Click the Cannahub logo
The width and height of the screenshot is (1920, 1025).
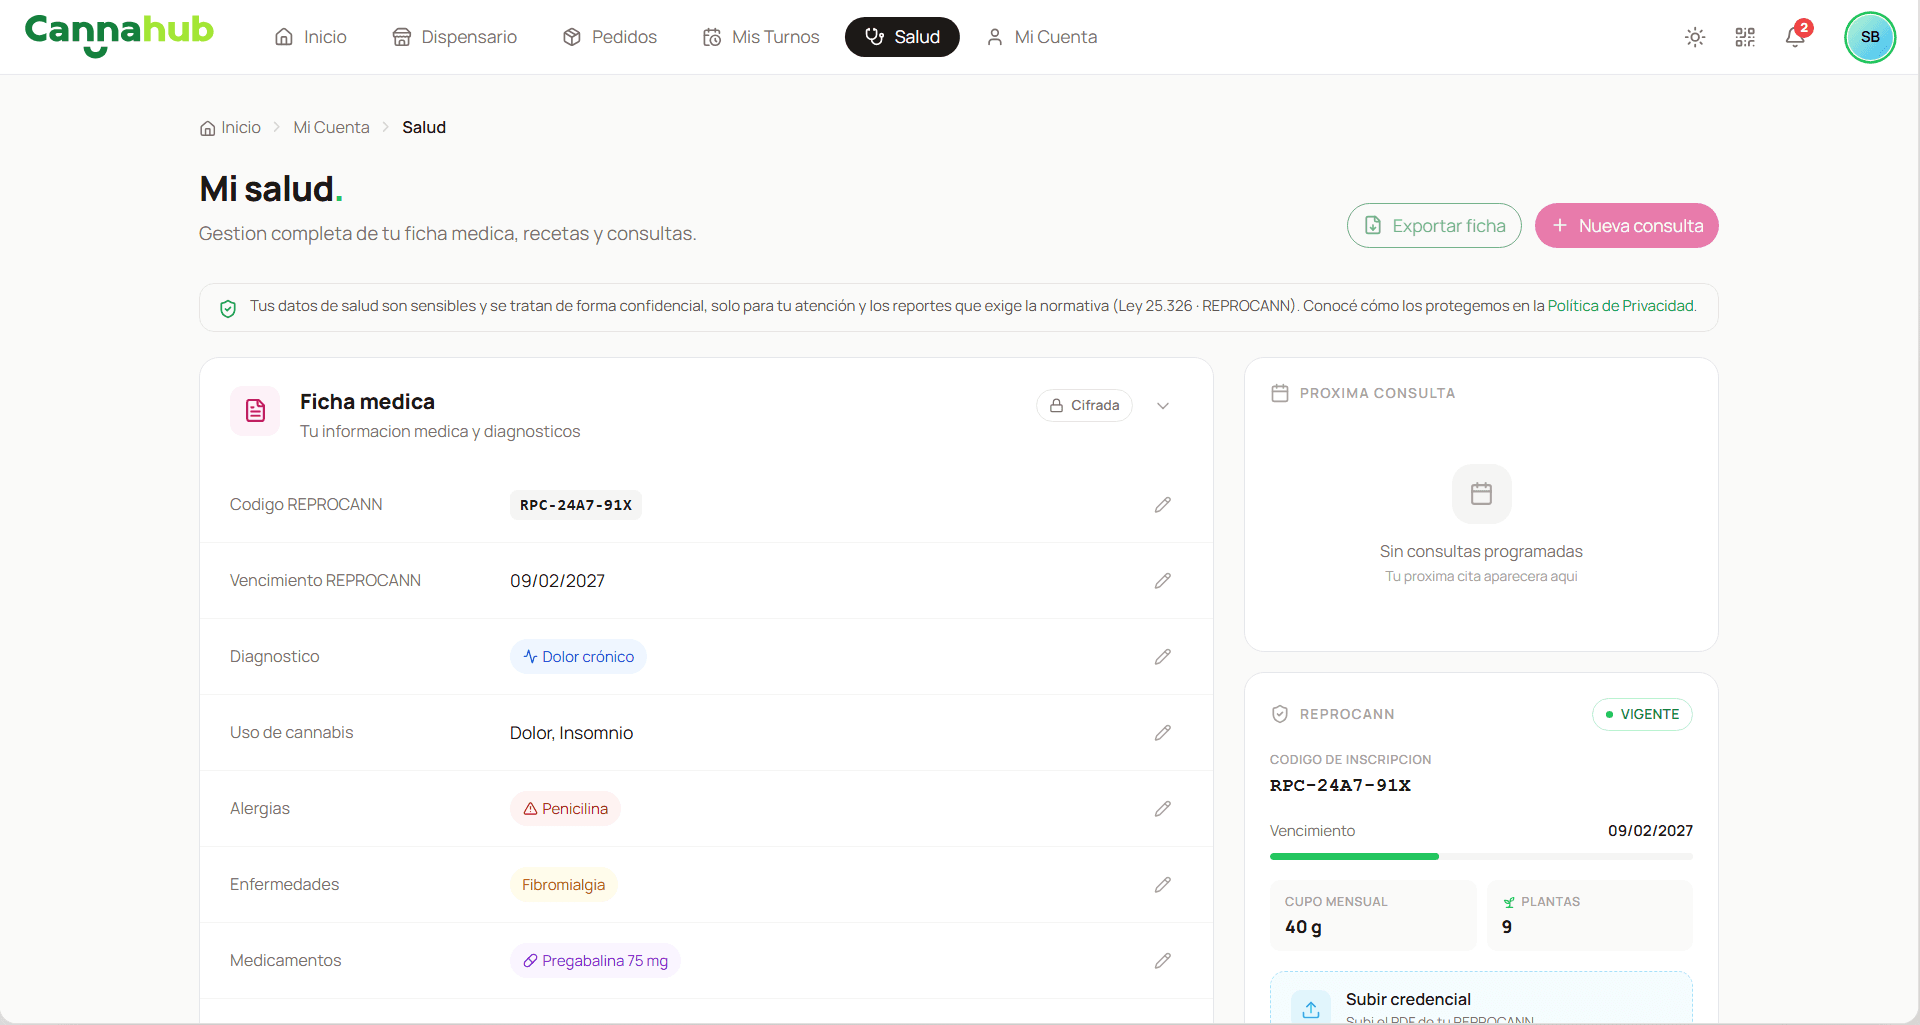119,35
